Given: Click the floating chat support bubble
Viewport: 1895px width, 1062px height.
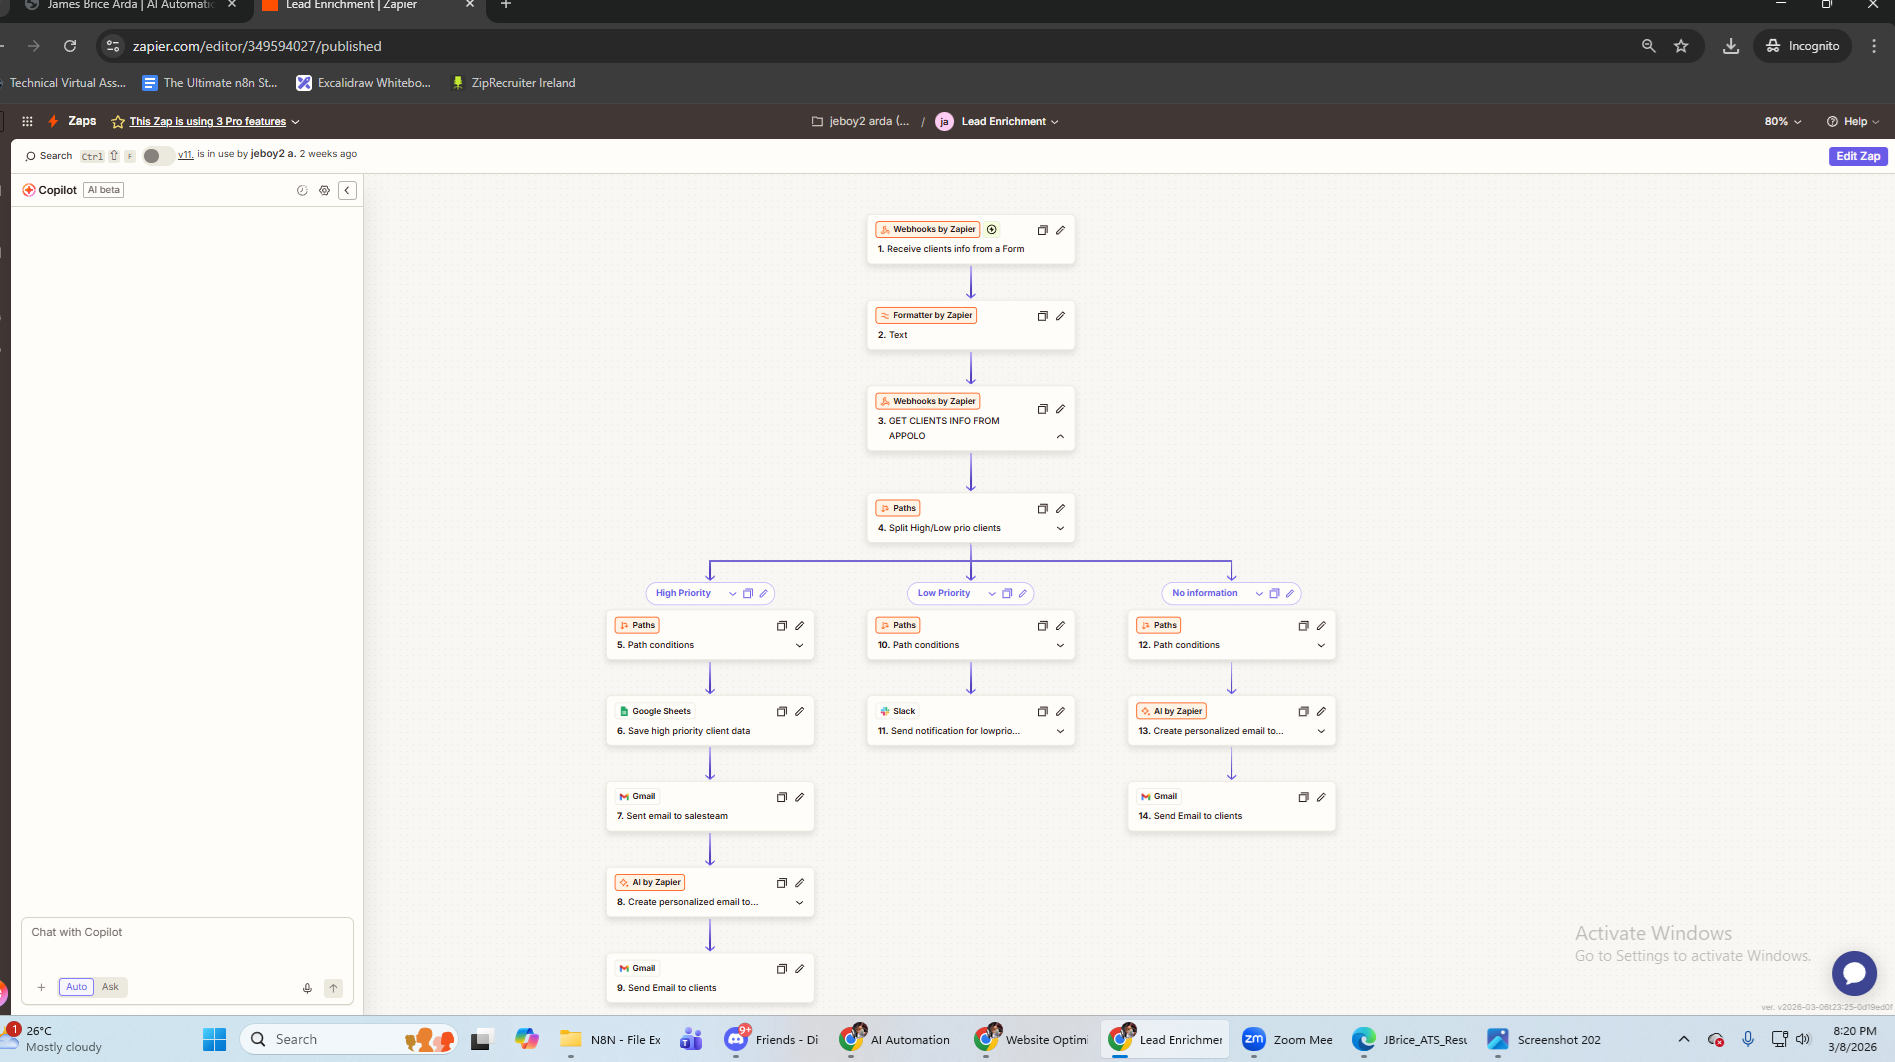Looking at the screenshot, I should pos(1853,972).
